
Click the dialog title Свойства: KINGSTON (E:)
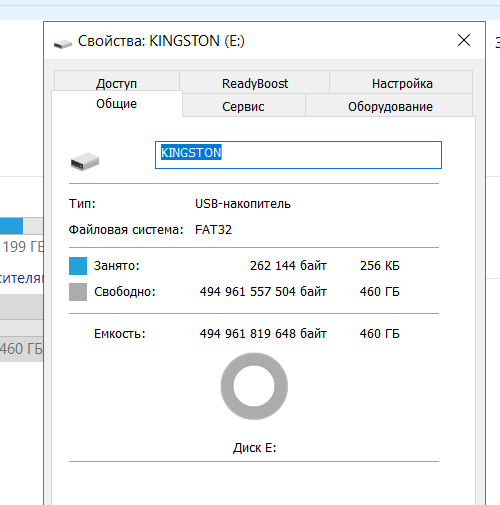(161, 41)
